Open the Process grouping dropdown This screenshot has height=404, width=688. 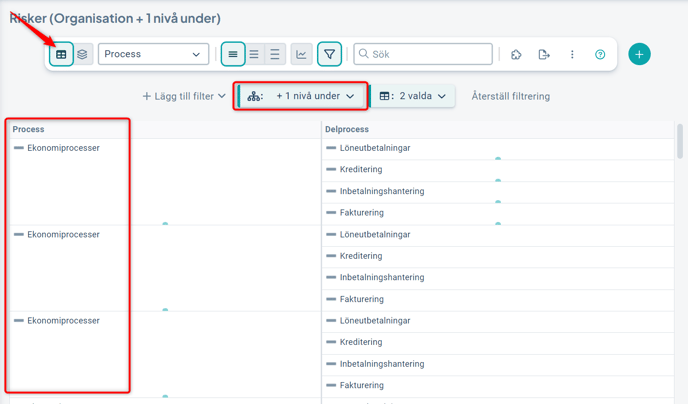pos(153,54)
